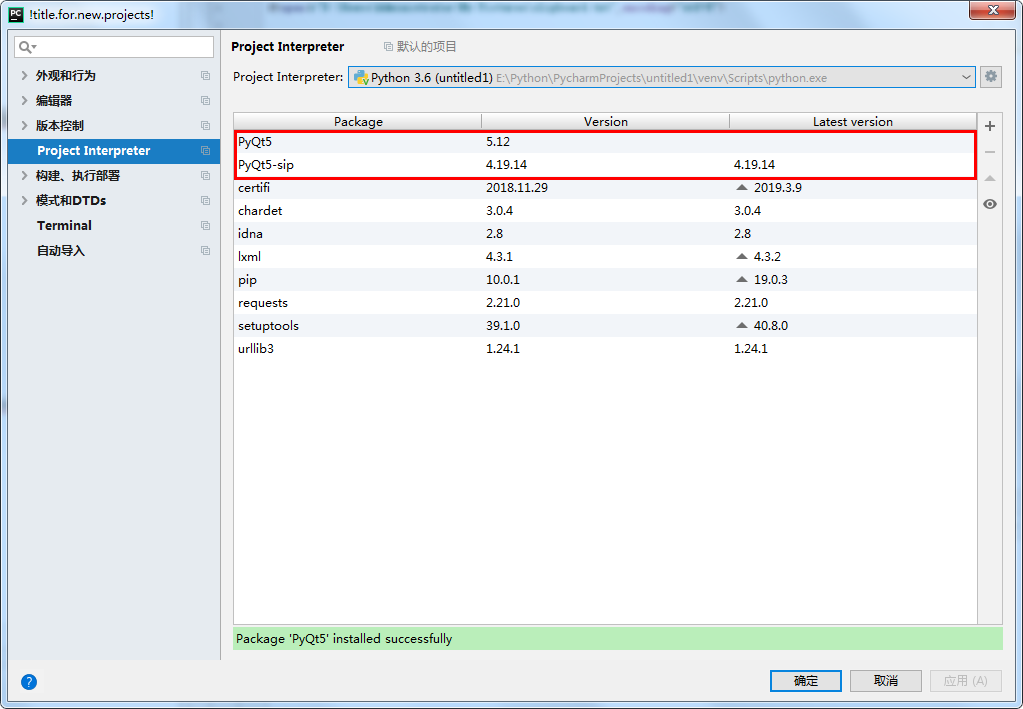Click the PyCharm logo in title bar
This screenshot has height=709, width=1023.
pos(15,14)
